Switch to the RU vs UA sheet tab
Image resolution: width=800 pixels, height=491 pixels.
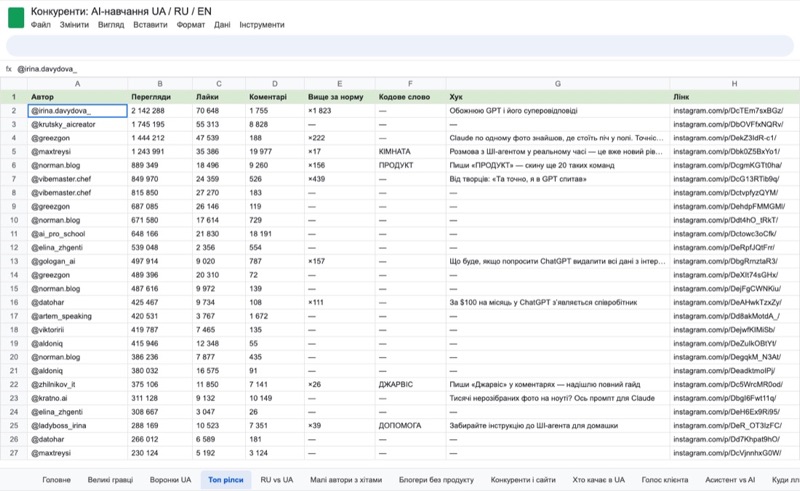[x=277, y=480]
